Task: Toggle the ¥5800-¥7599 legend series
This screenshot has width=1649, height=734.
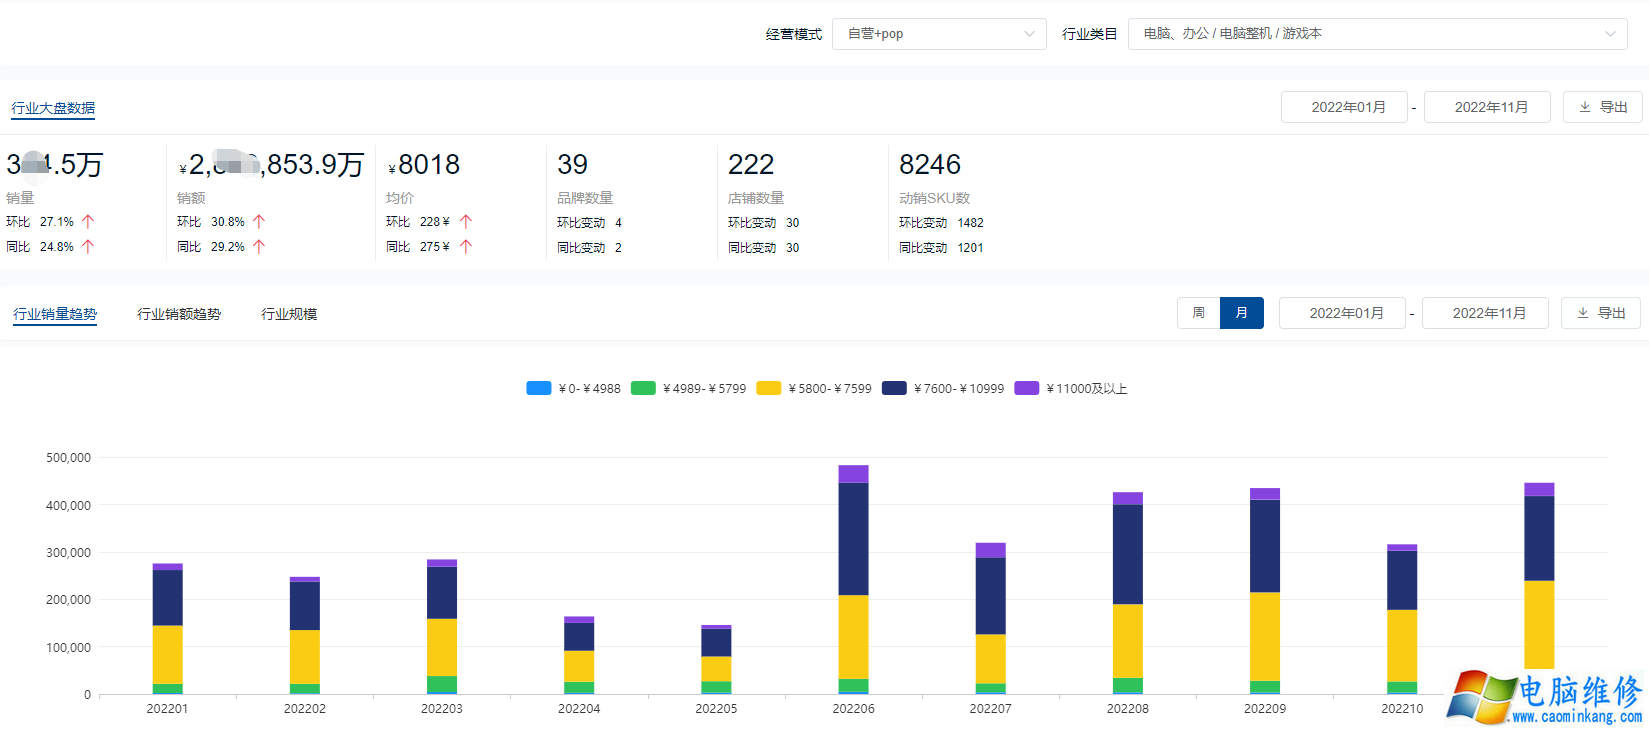Action: coord(814,388)
